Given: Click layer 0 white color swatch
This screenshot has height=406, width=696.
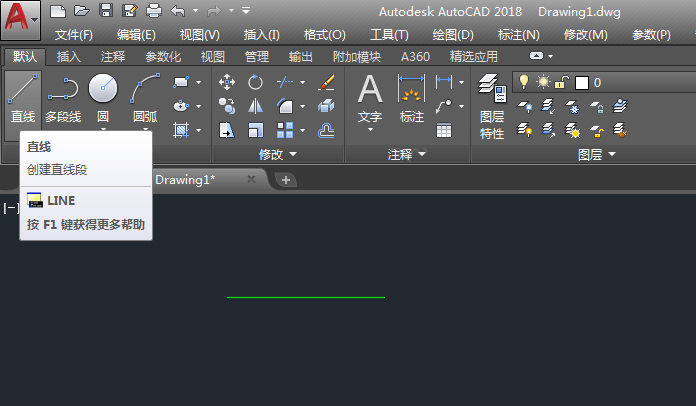Looking at the screenshot, I should 581,83.
